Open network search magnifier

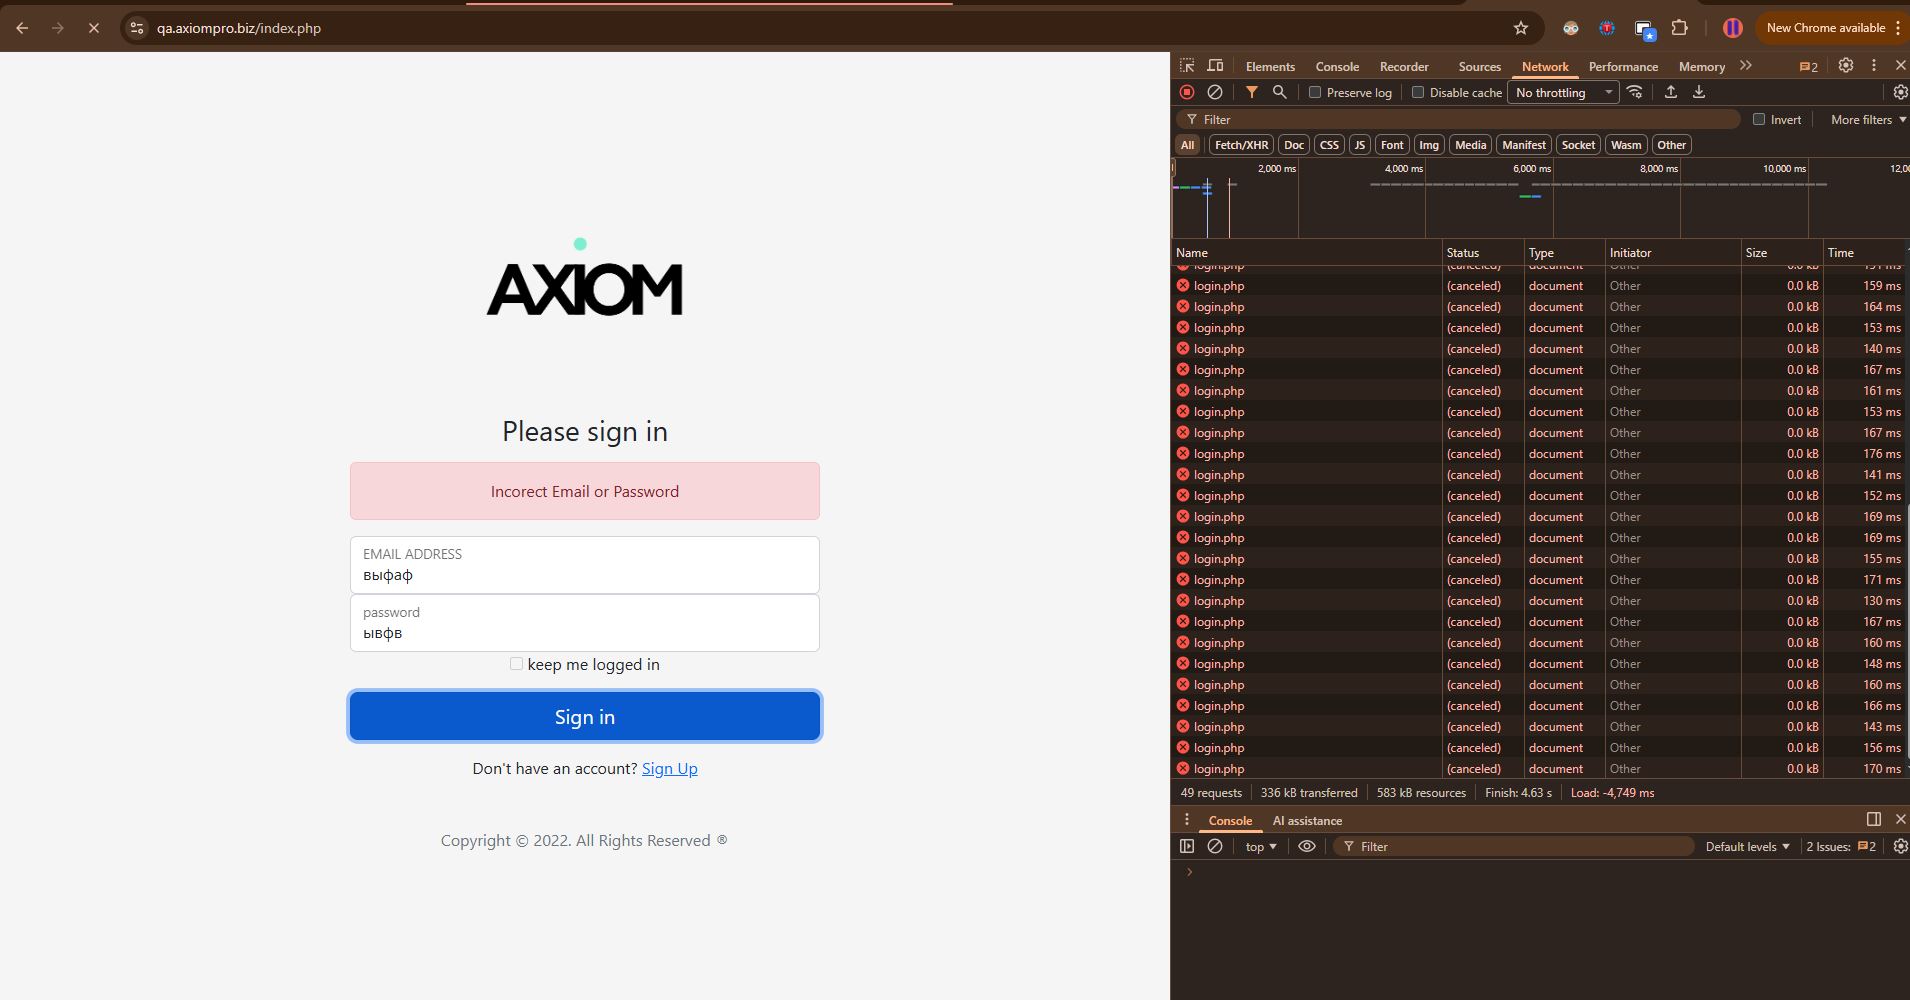[1279, 92]
